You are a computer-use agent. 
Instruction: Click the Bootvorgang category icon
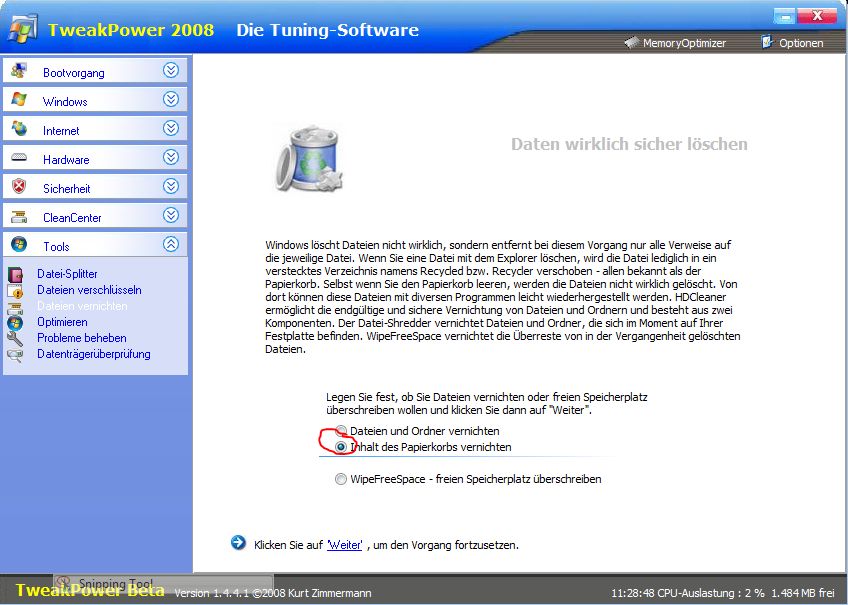coord(19,71)
